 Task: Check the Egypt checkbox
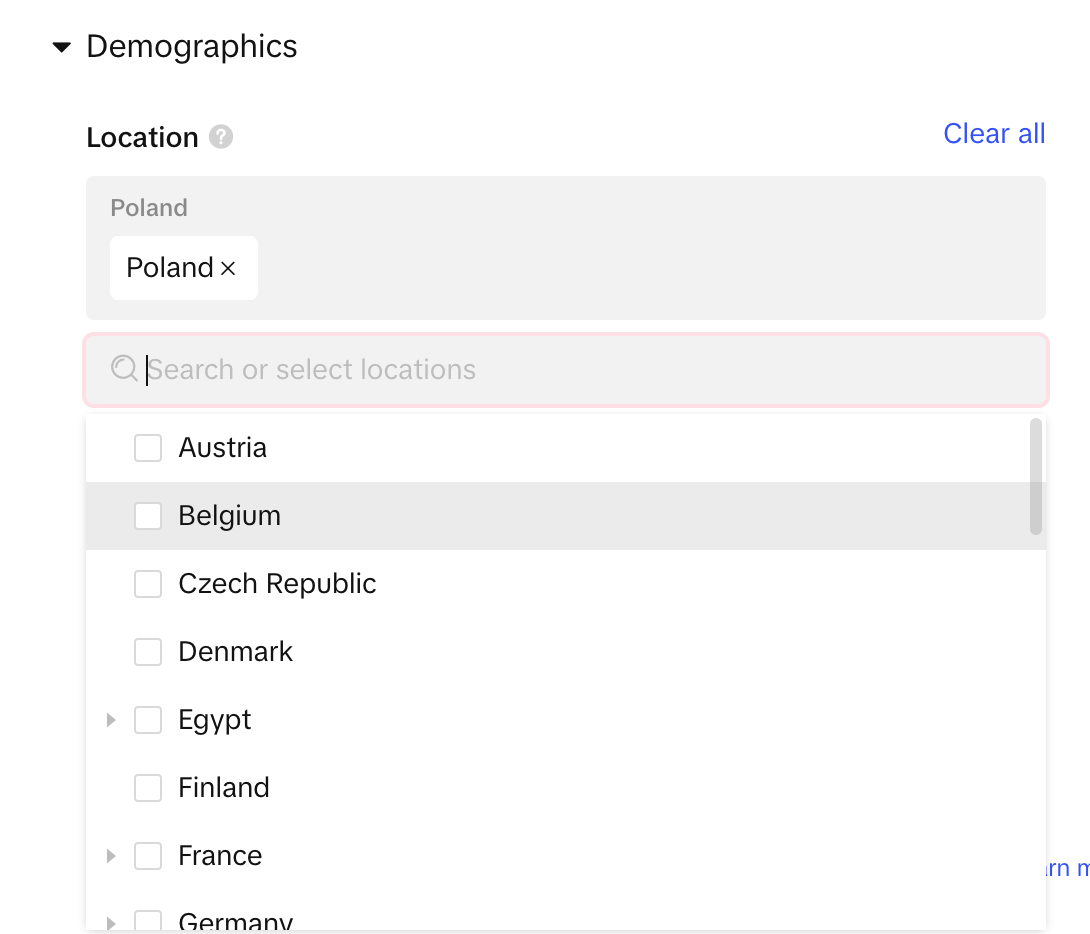tap(148, 720)
